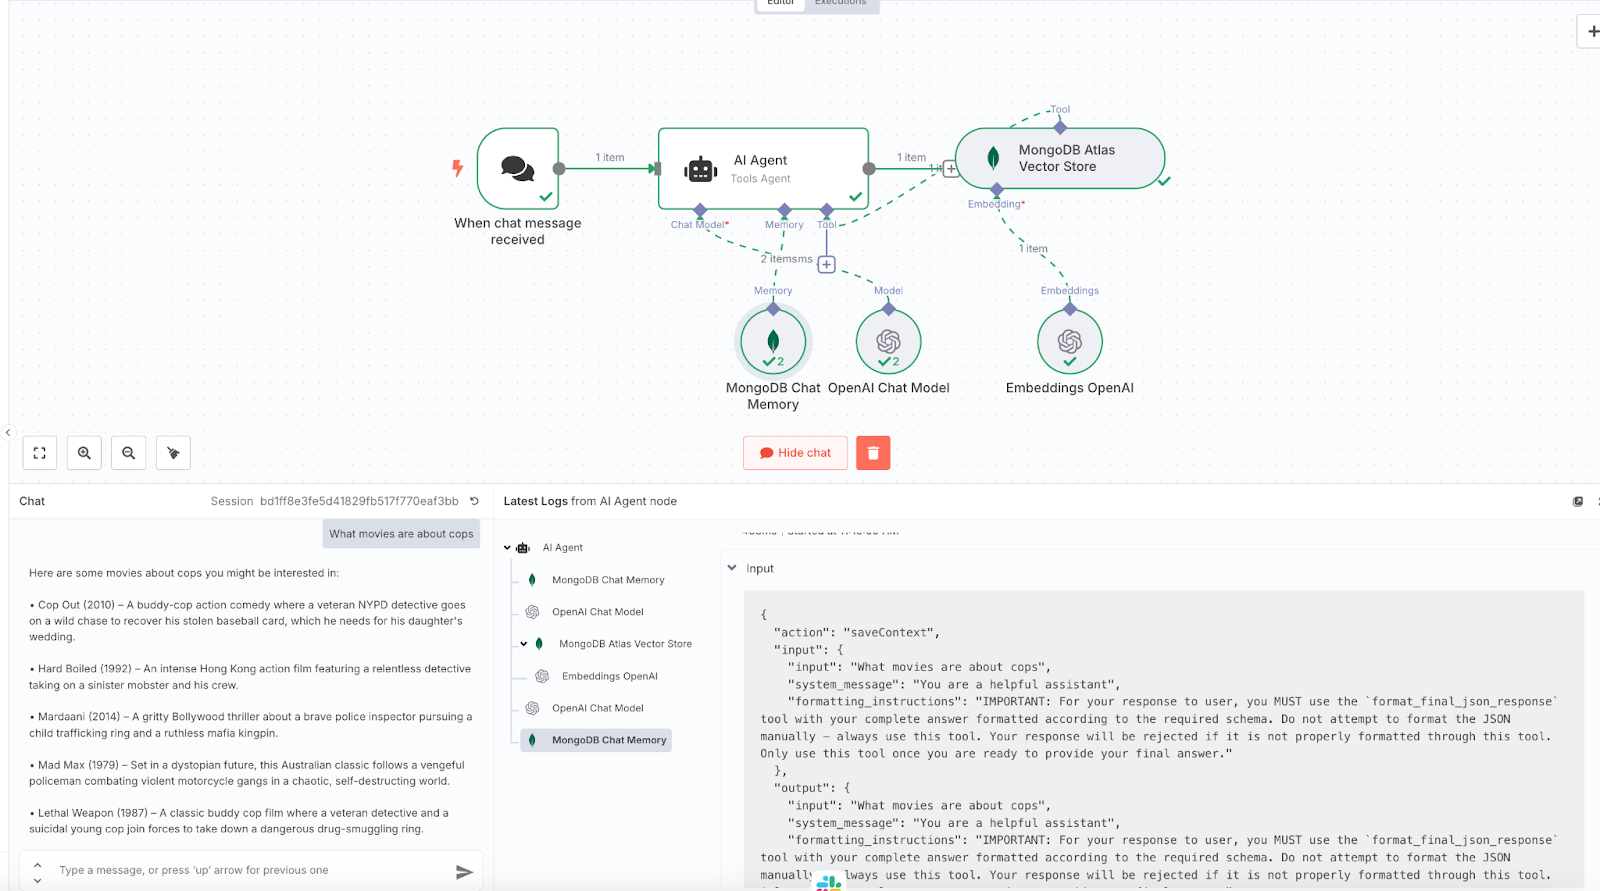Select the Embeddings OpenAI node
The width and height of the screenshot is (1600, 891).
click(1069, 342)
